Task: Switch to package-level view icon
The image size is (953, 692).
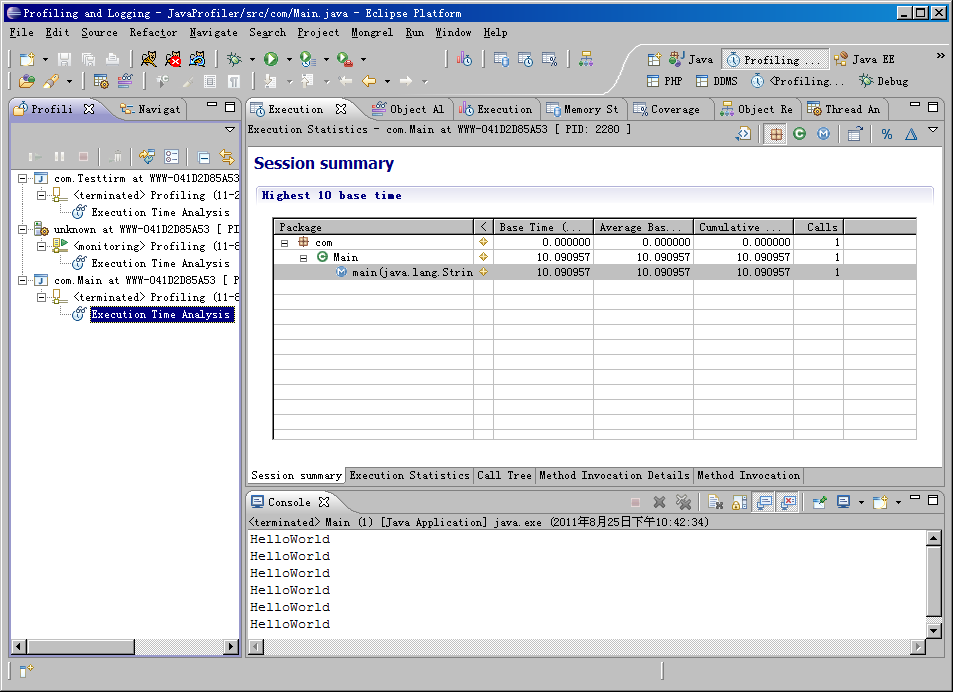Action: click(776, 134)
